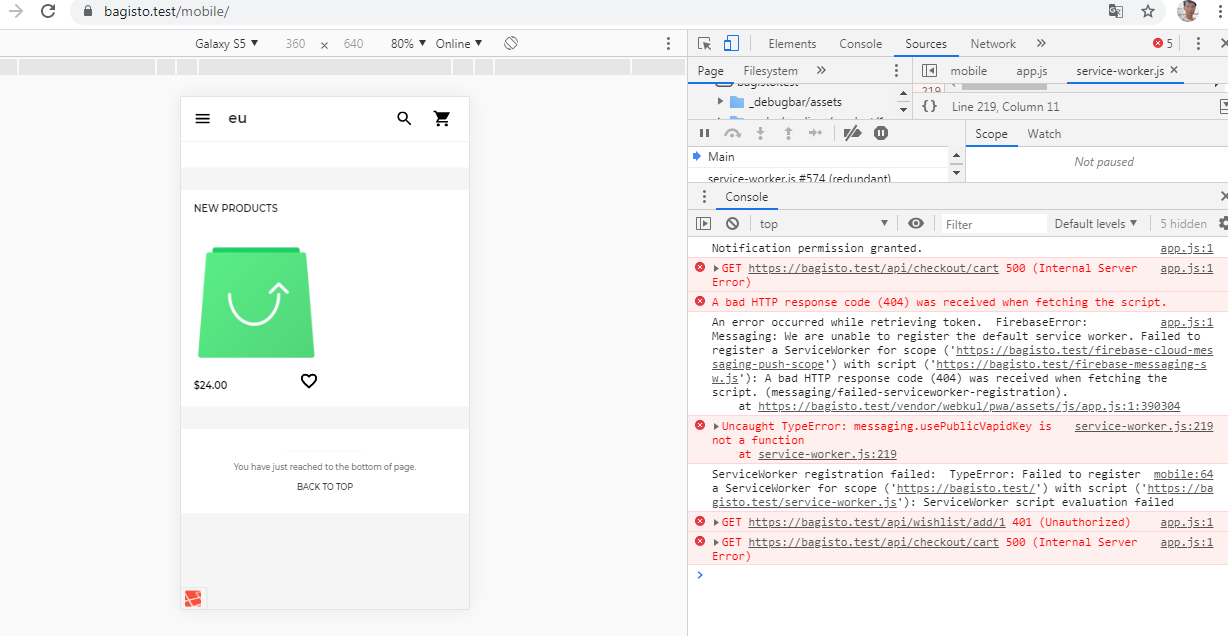Viewport: 1228px width, 636px height.
Task: Click the toggle device toolbar icon
Action: (x=733, y=43)
